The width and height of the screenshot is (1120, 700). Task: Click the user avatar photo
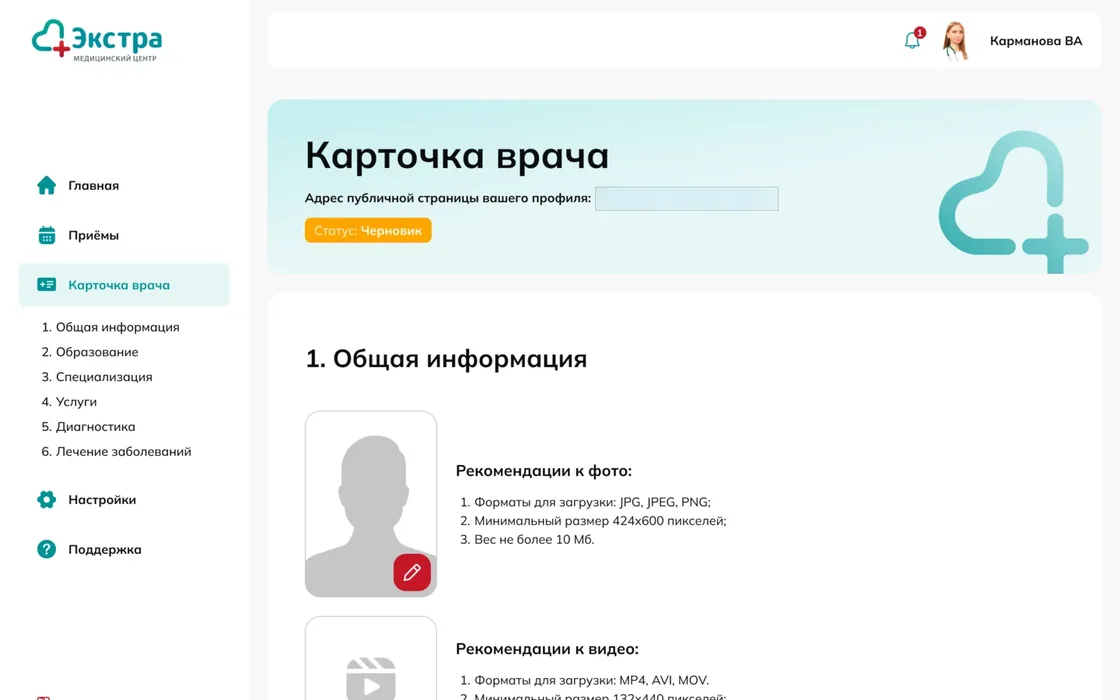955,41
